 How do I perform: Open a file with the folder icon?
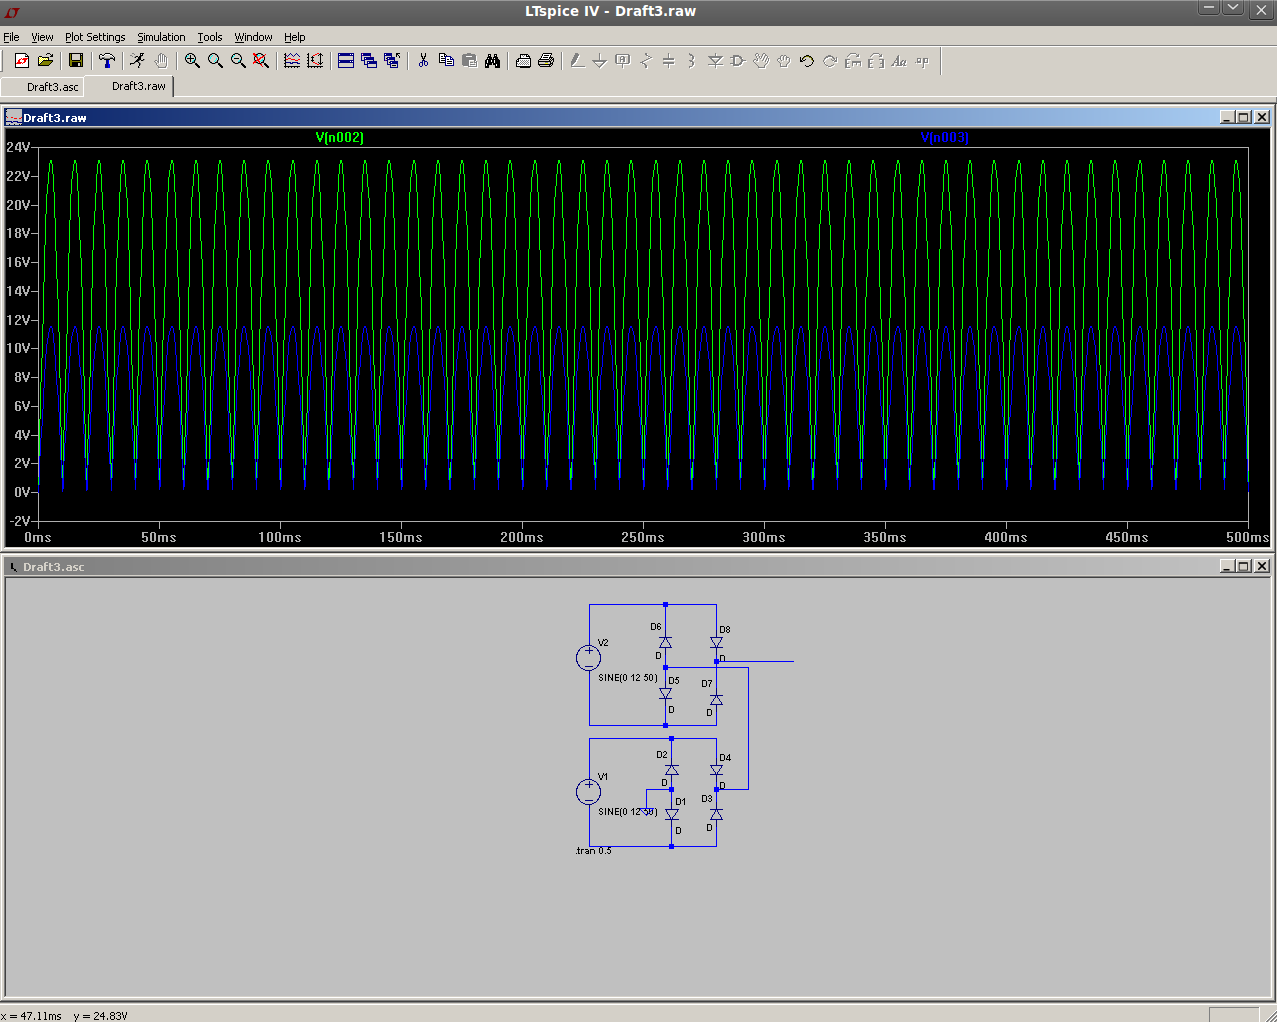(45, 61)
